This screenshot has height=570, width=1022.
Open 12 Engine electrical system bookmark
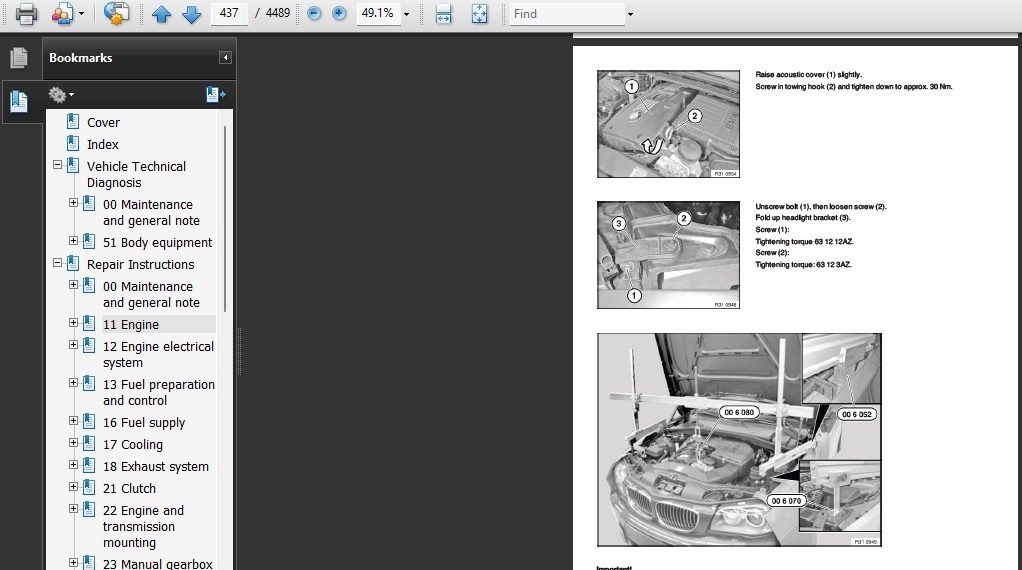click(x=158, y=354)
